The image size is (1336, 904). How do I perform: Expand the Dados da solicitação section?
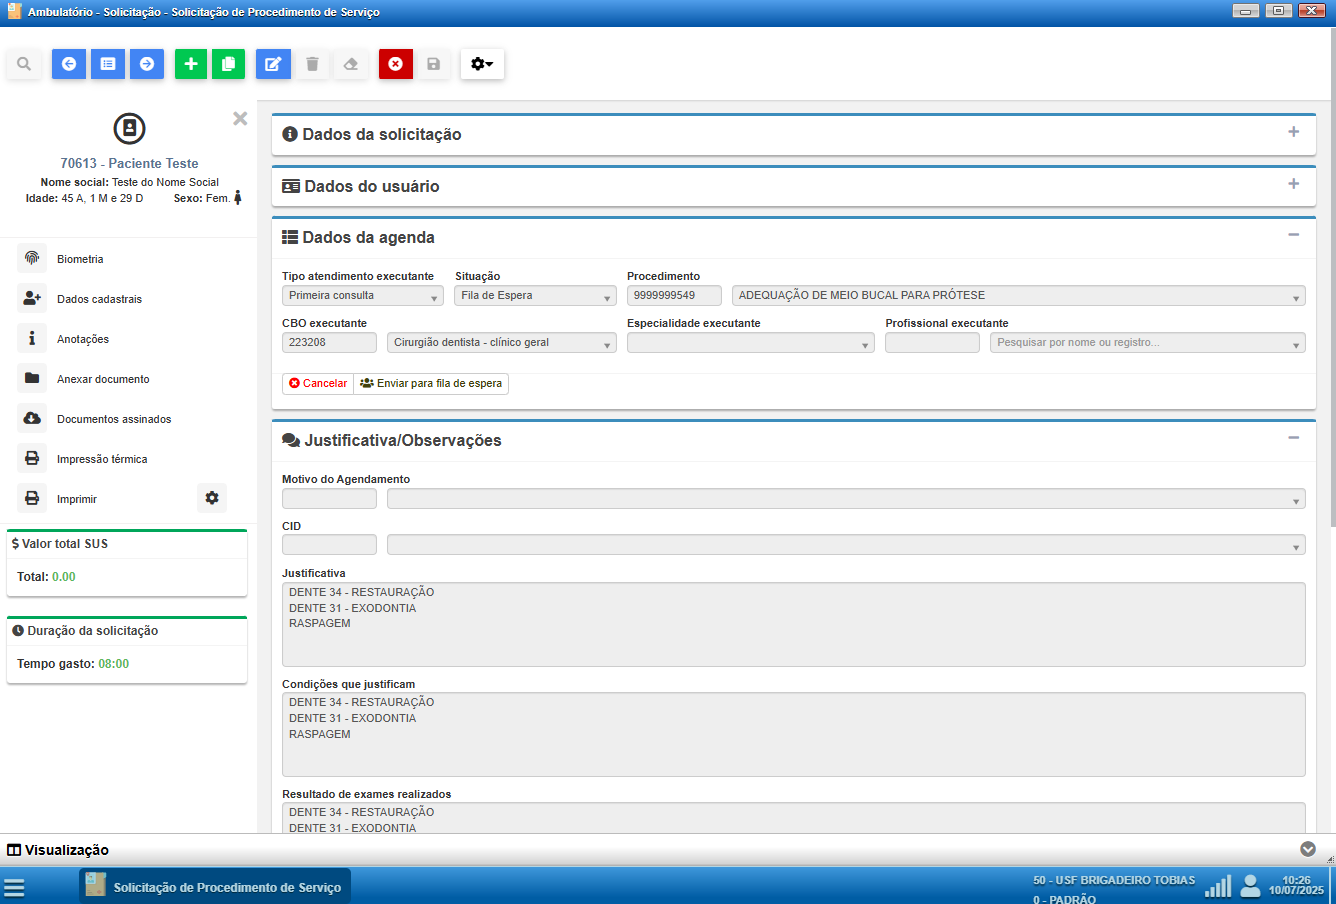click(x=1293, y=132)
